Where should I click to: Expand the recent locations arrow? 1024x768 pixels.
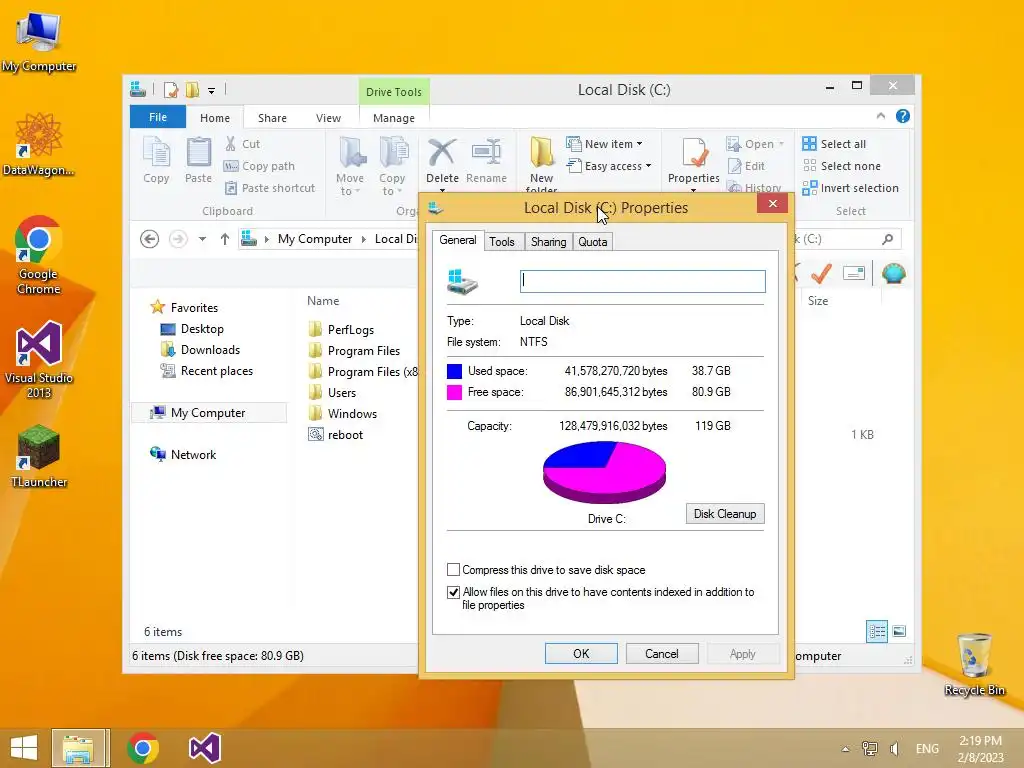(x=202, y=239)
